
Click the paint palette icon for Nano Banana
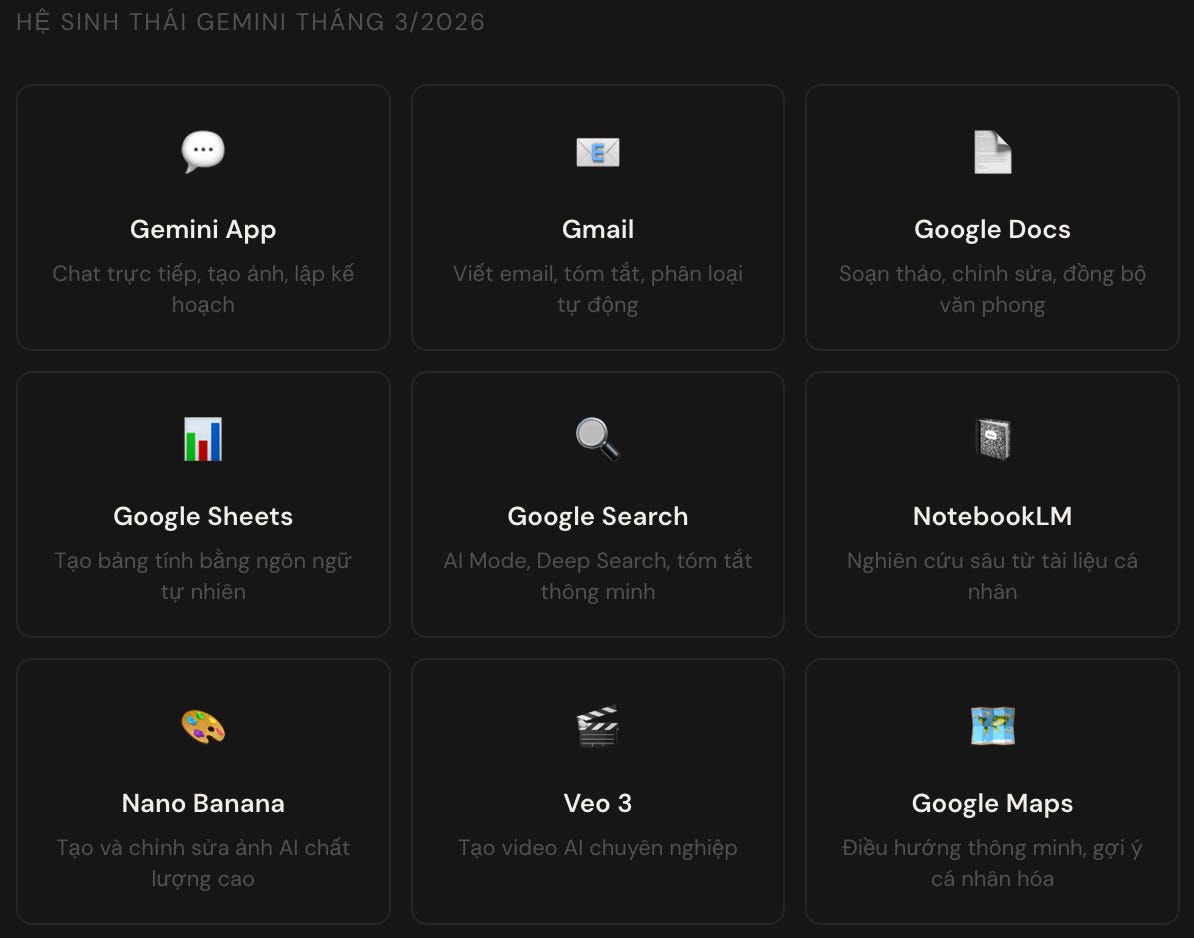[203, 726]
